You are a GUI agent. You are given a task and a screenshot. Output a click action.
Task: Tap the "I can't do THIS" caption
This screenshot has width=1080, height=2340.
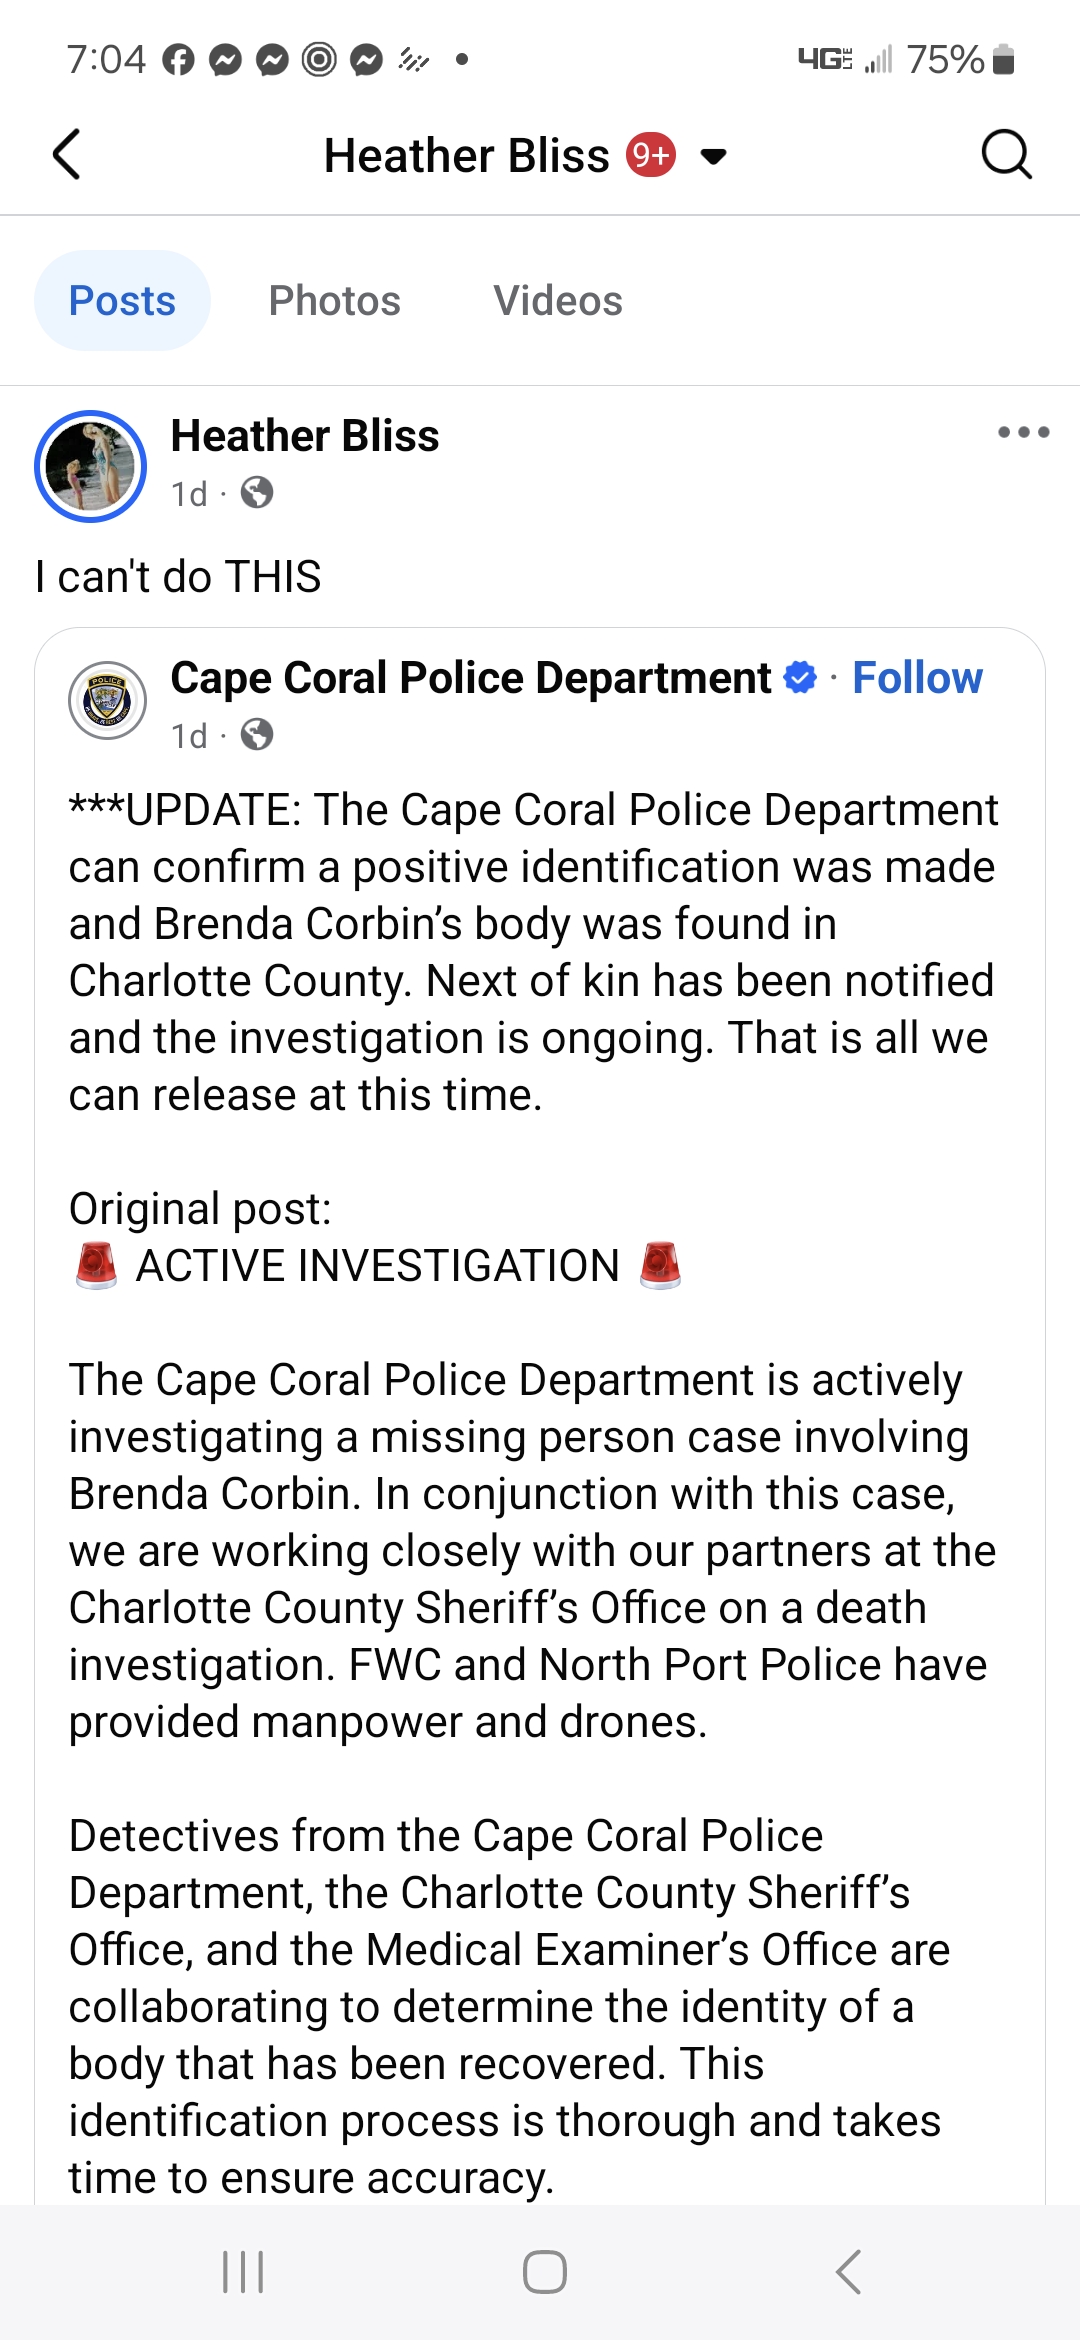tap(178, 577)
